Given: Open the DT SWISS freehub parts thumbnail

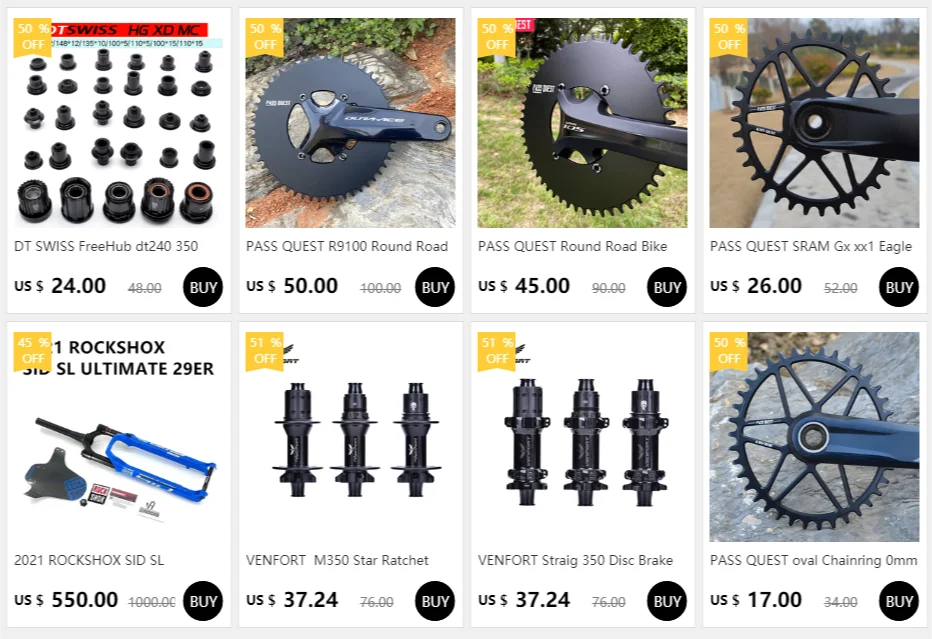Looking at the screenshot, I should coord(118,122).
